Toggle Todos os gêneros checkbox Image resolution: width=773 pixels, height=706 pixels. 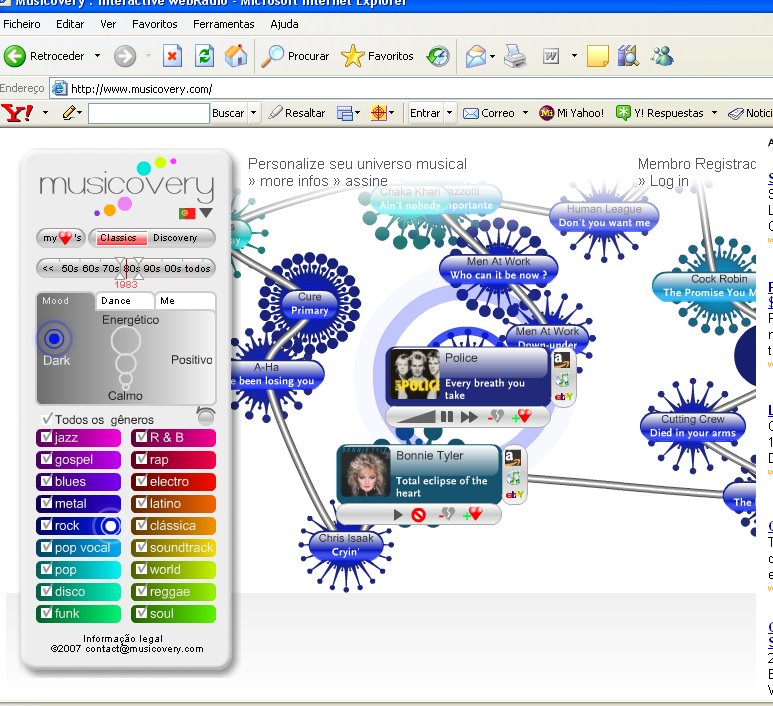click(x=47, y=419)
